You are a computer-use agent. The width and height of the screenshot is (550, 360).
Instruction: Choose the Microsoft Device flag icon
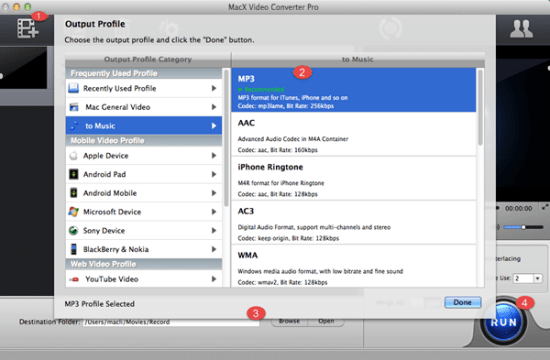[73, 212]
